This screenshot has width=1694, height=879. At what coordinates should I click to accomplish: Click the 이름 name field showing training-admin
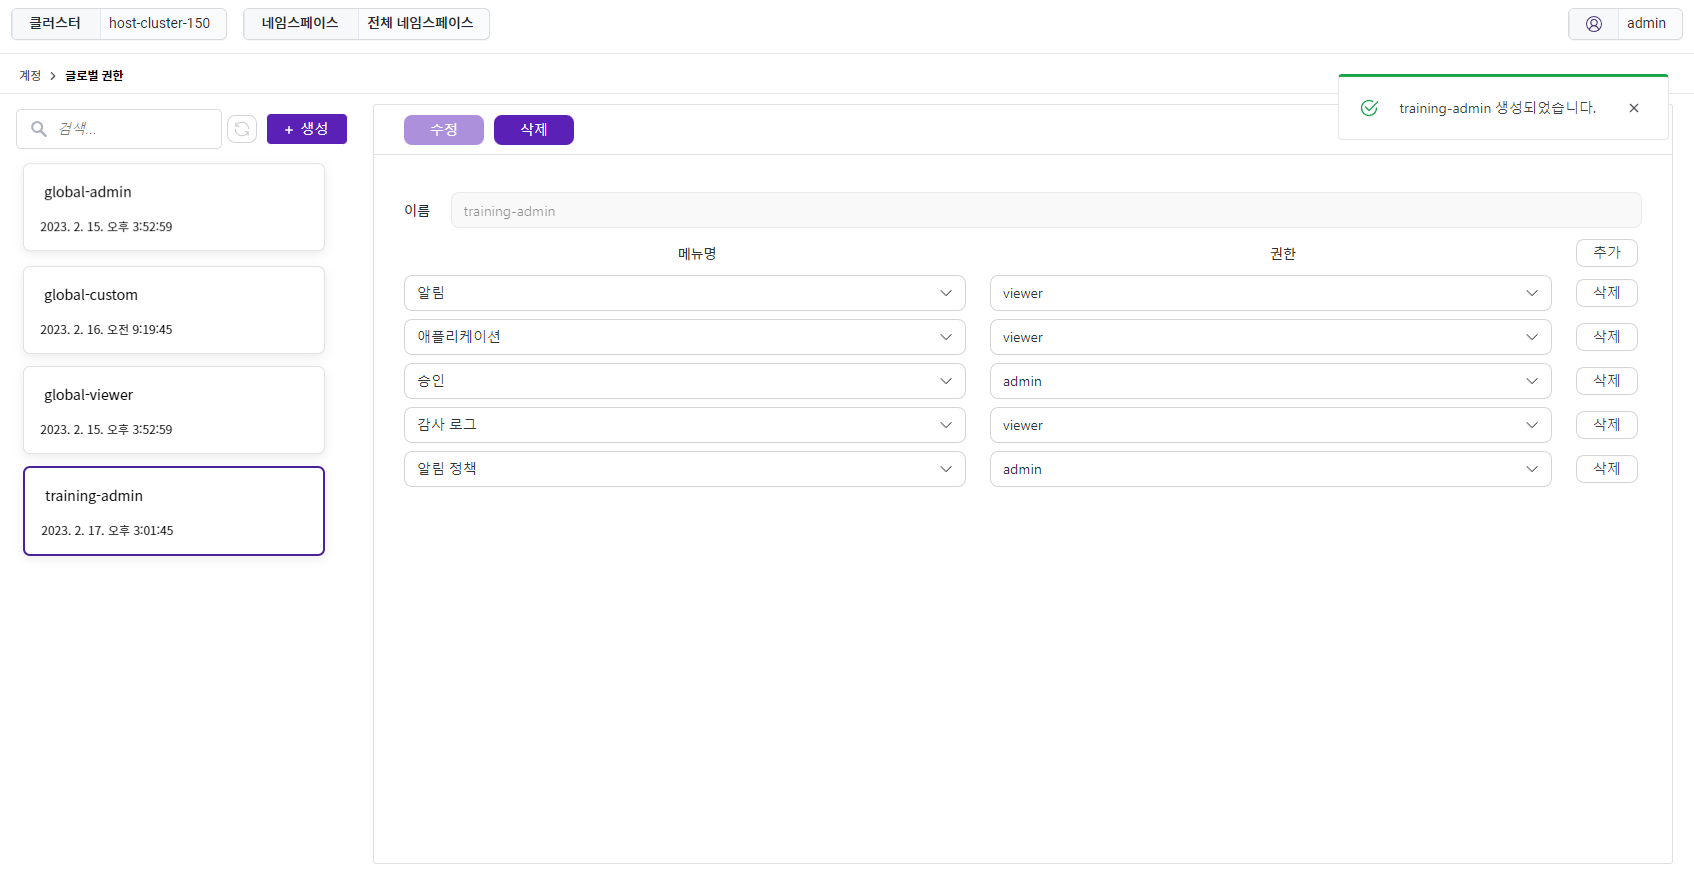pos(1046,210)
